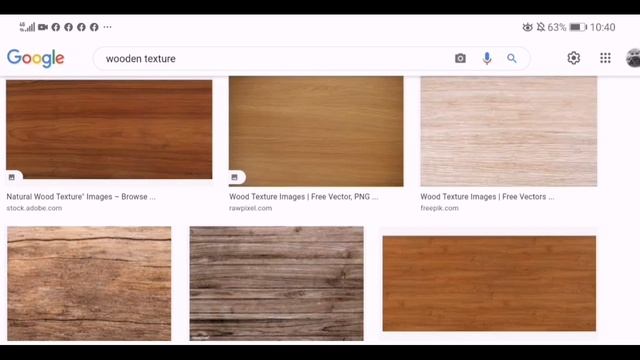Image resolution: width=640 pixels, height=360 pixels.
Task: Tap the licensable badge on the Adobe image
Action: [x=12, y=177]
